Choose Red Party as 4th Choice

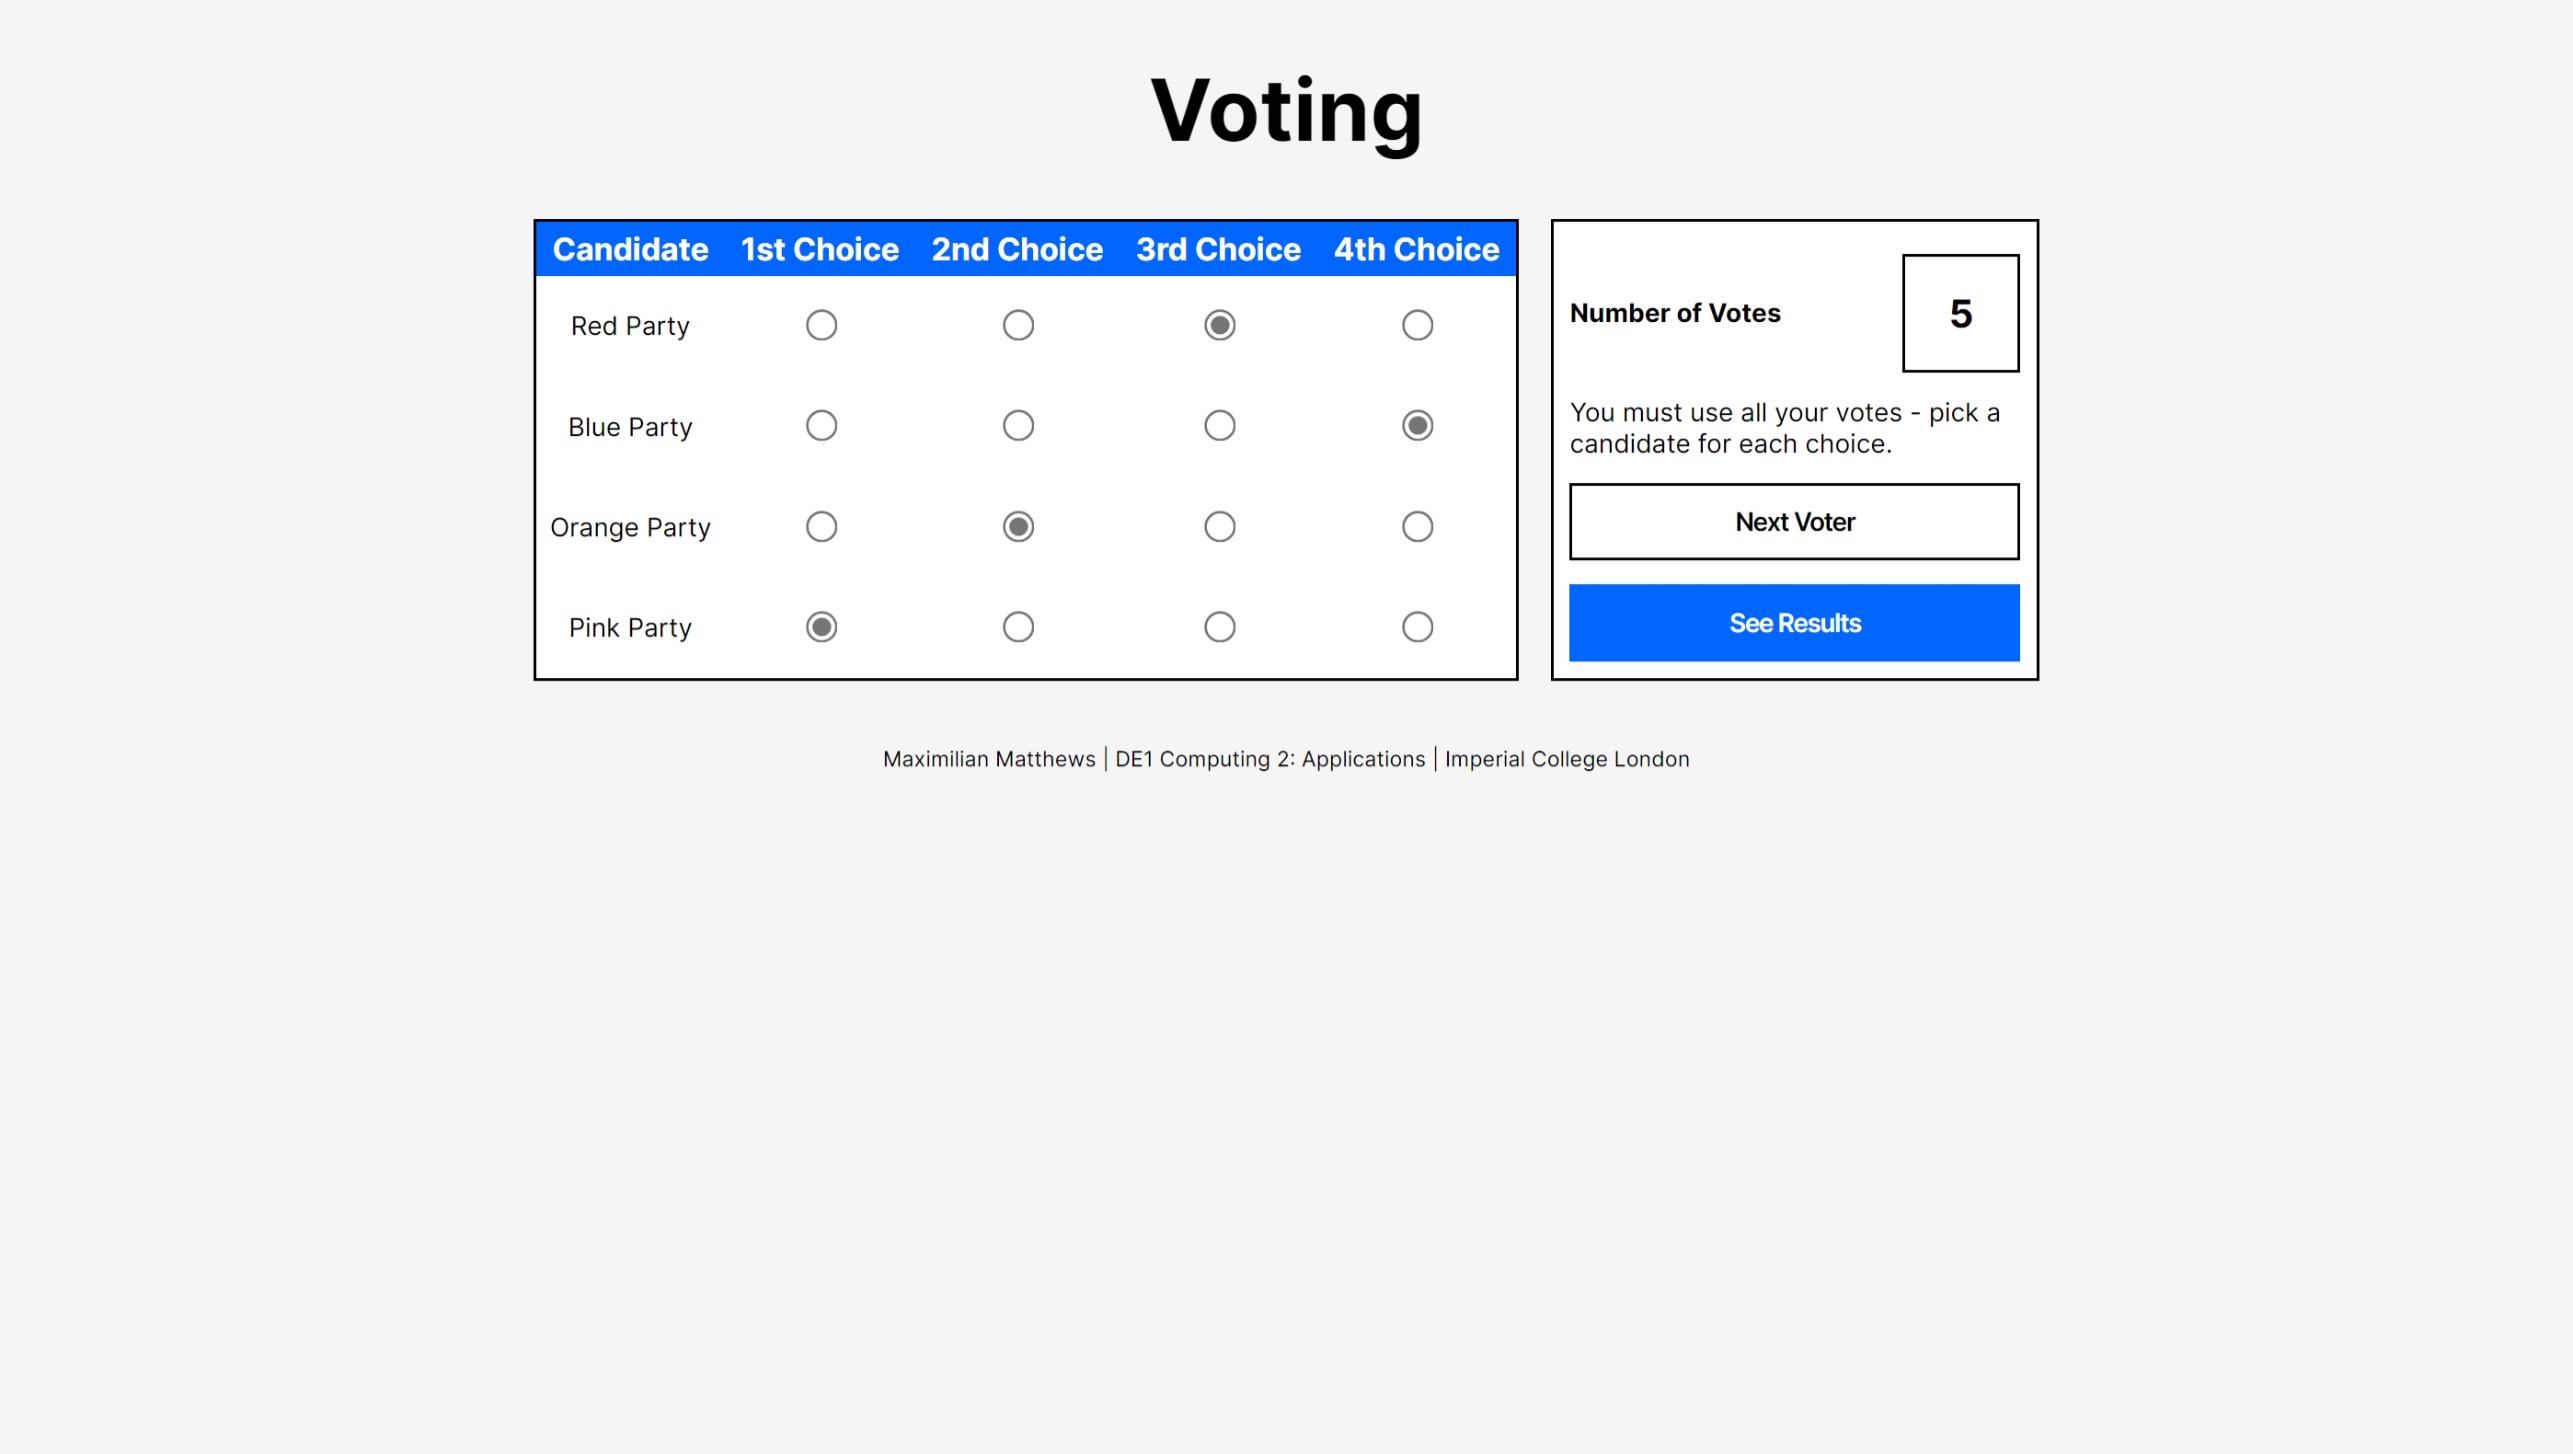coord(1417,325)
